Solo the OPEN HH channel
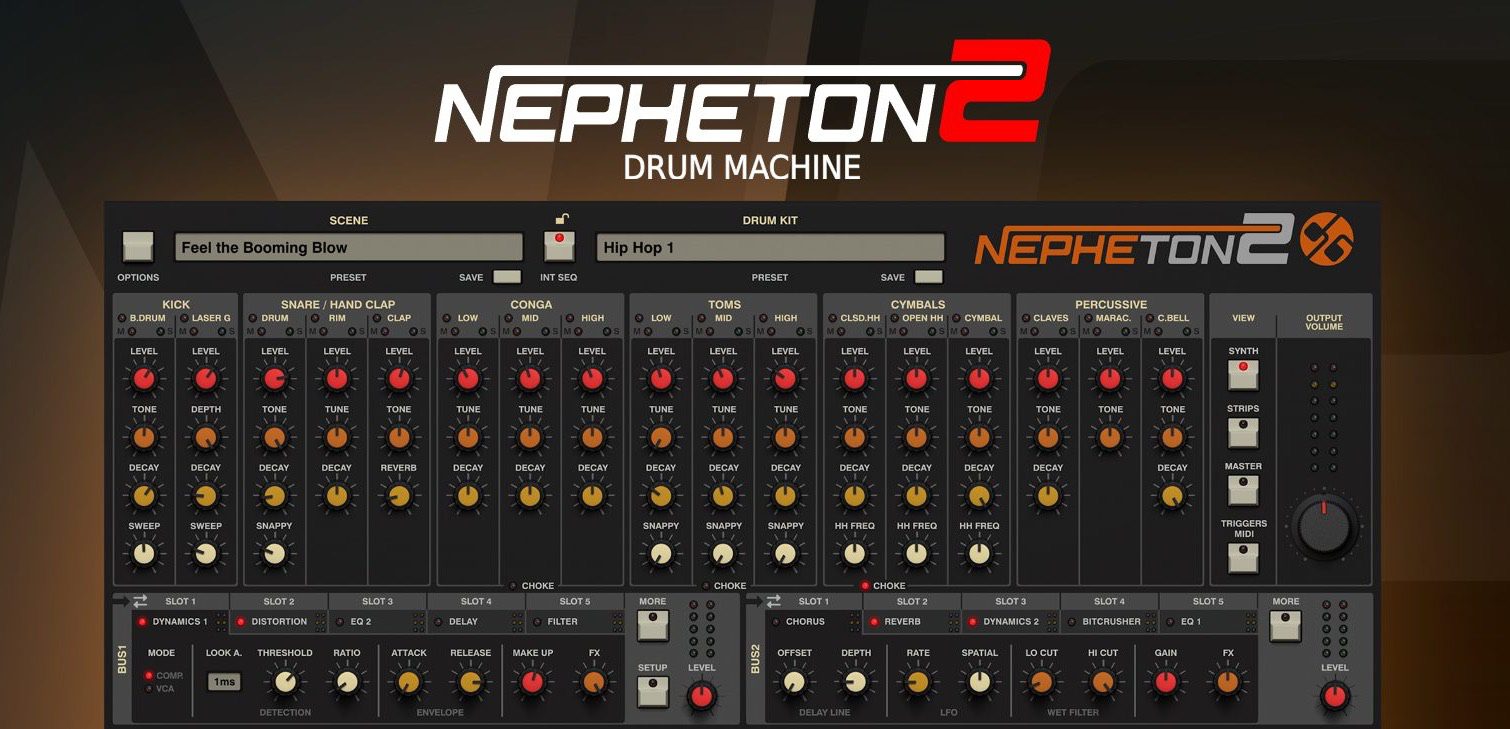This screenshot has width=1510, height=729. (931, 331)
